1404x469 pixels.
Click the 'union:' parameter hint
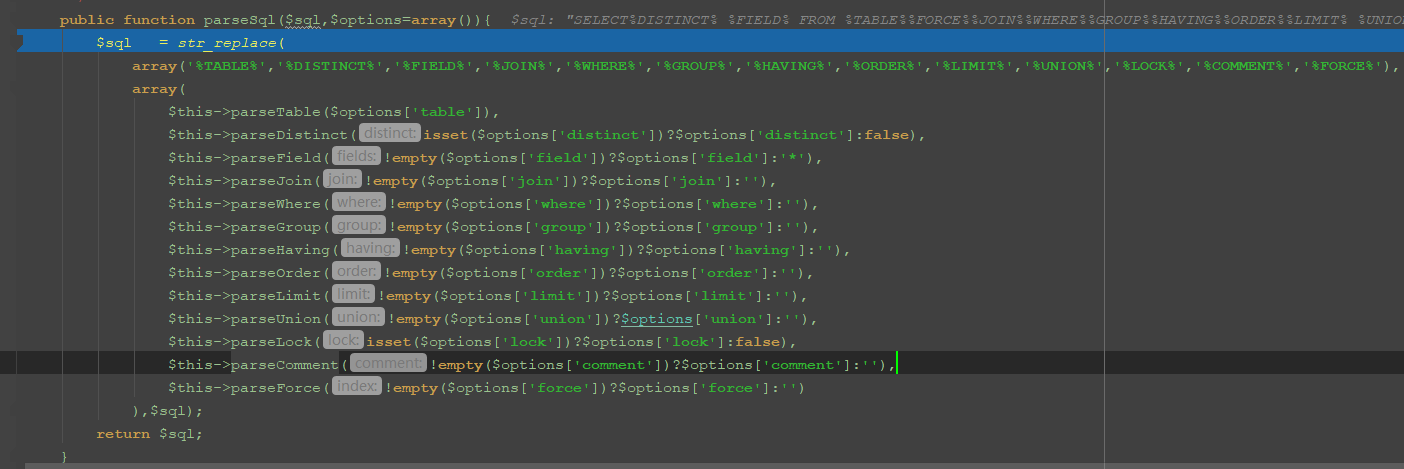357,318
